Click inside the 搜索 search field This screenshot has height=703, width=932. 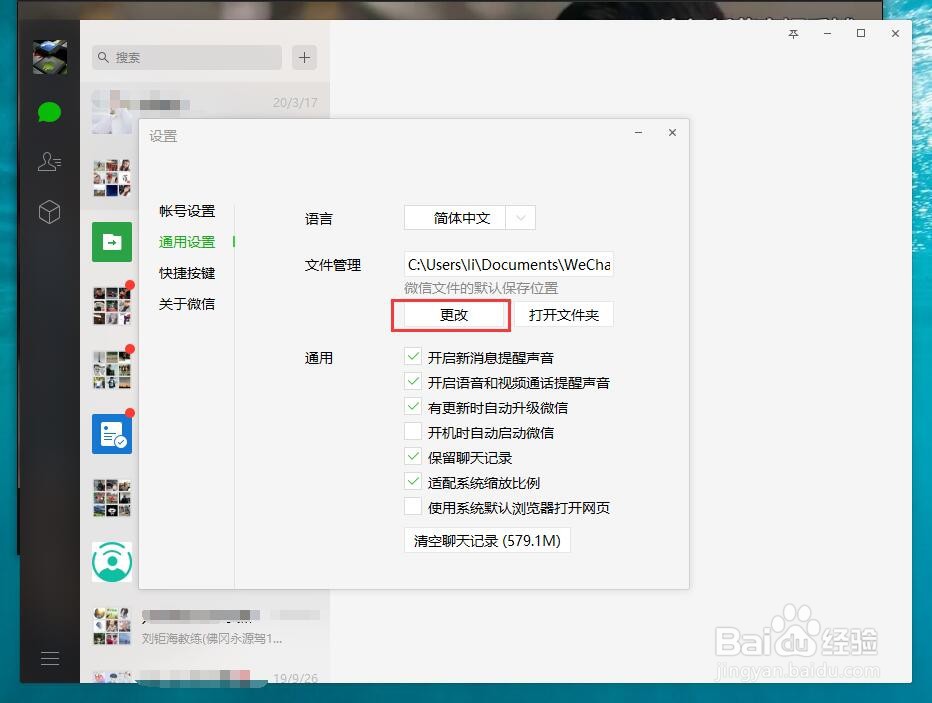[x=185, y=58]
